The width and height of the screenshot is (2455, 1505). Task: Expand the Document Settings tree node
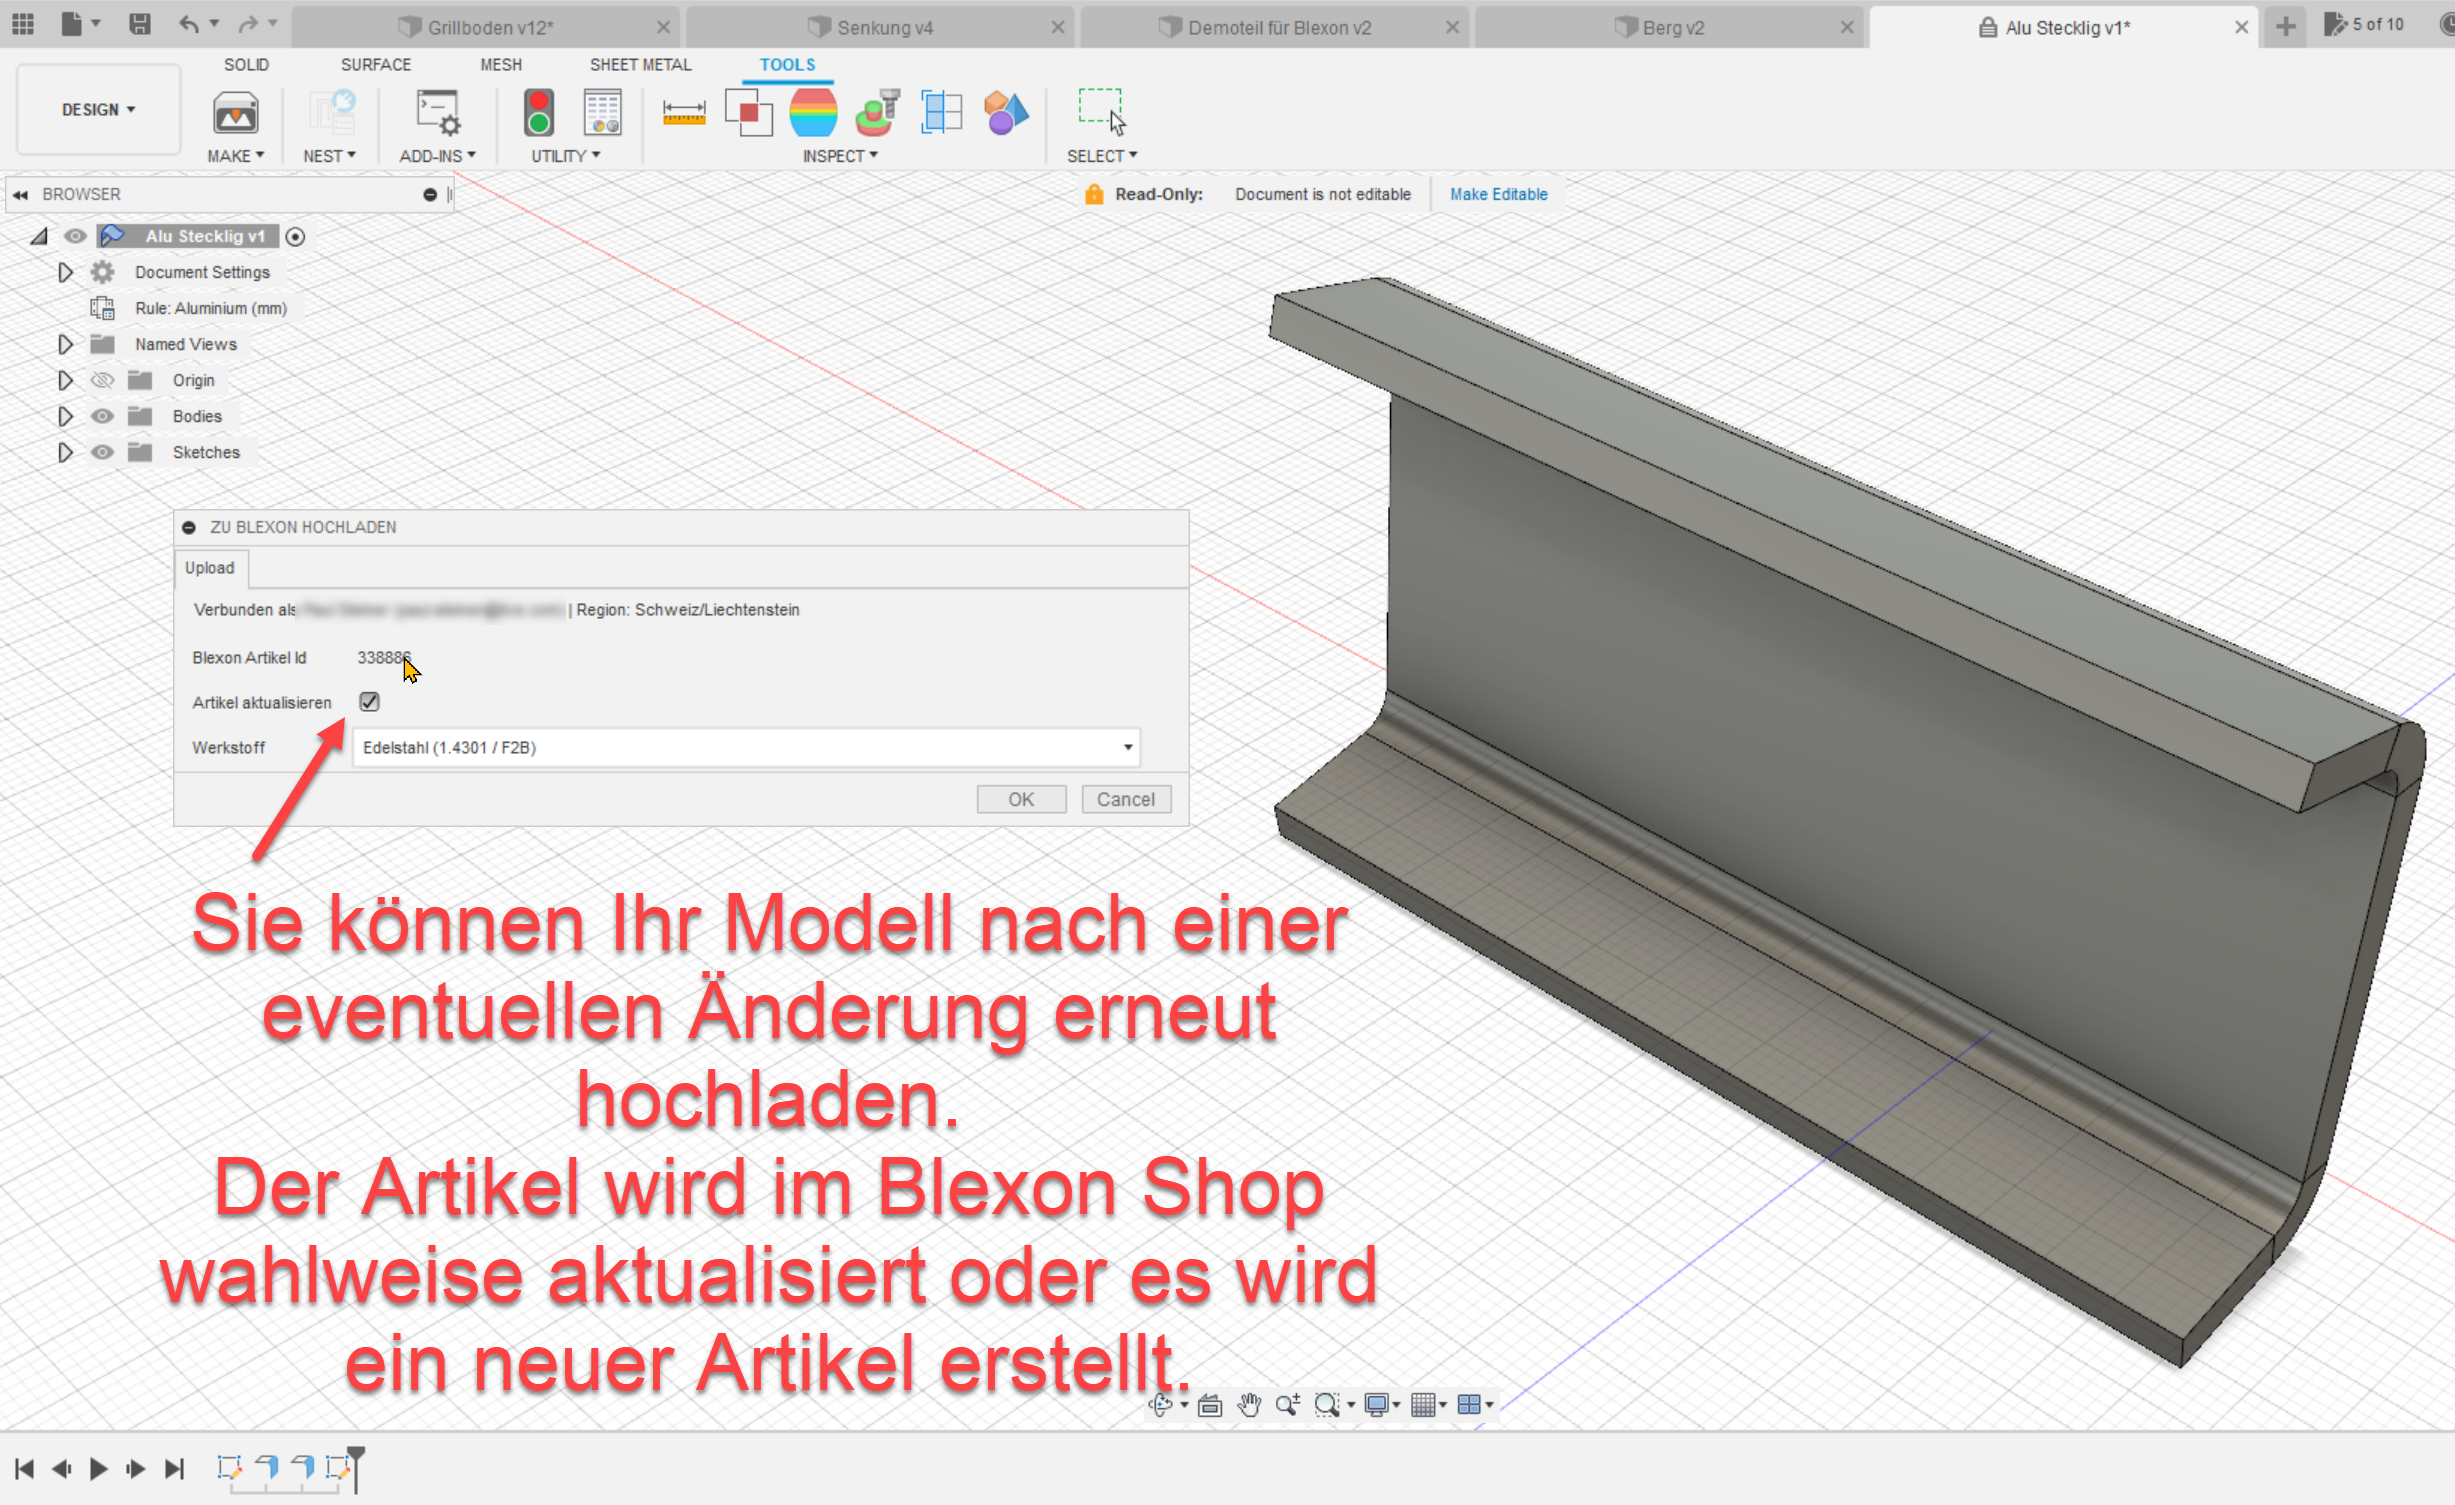tap(65, 272)
